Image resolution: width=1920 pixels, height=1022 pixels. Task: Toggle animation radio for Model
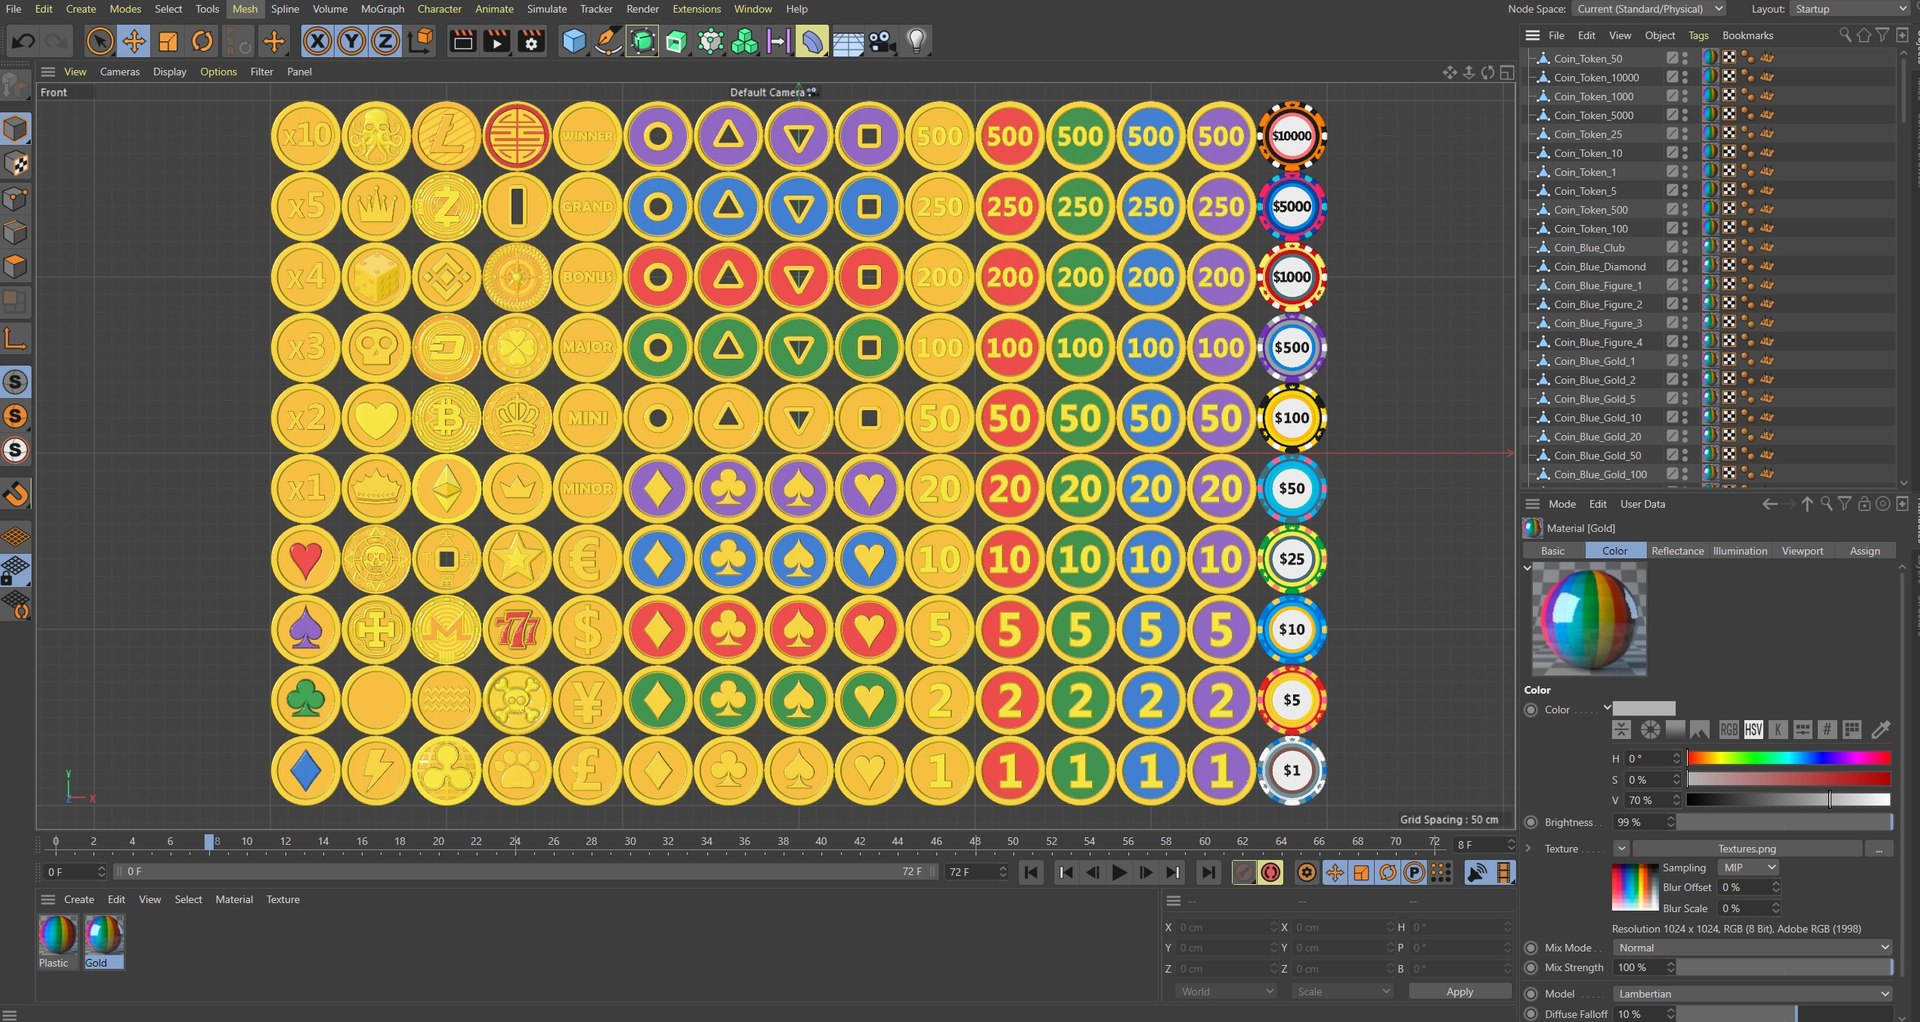(x=1531, y=994)
